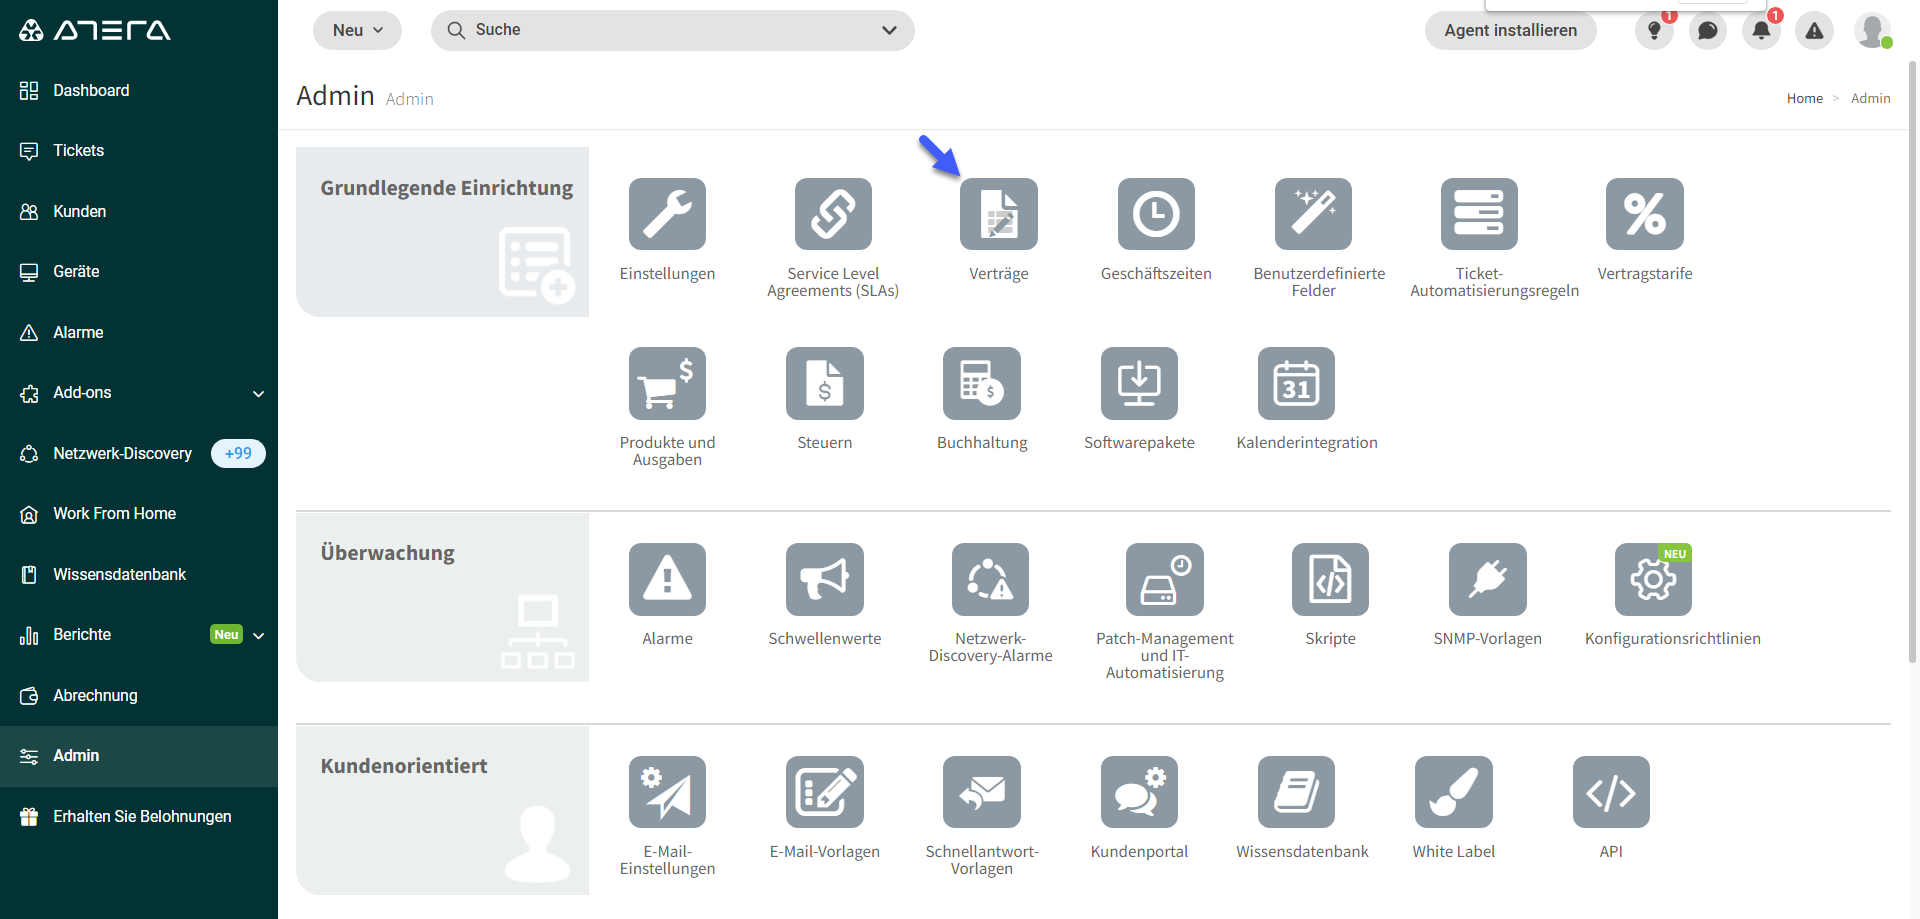Open Schnellantwort-Vorlagen reply envelope icon
Image resolution: width=1920 pixels, height=919 pixels.
(982, 792)
